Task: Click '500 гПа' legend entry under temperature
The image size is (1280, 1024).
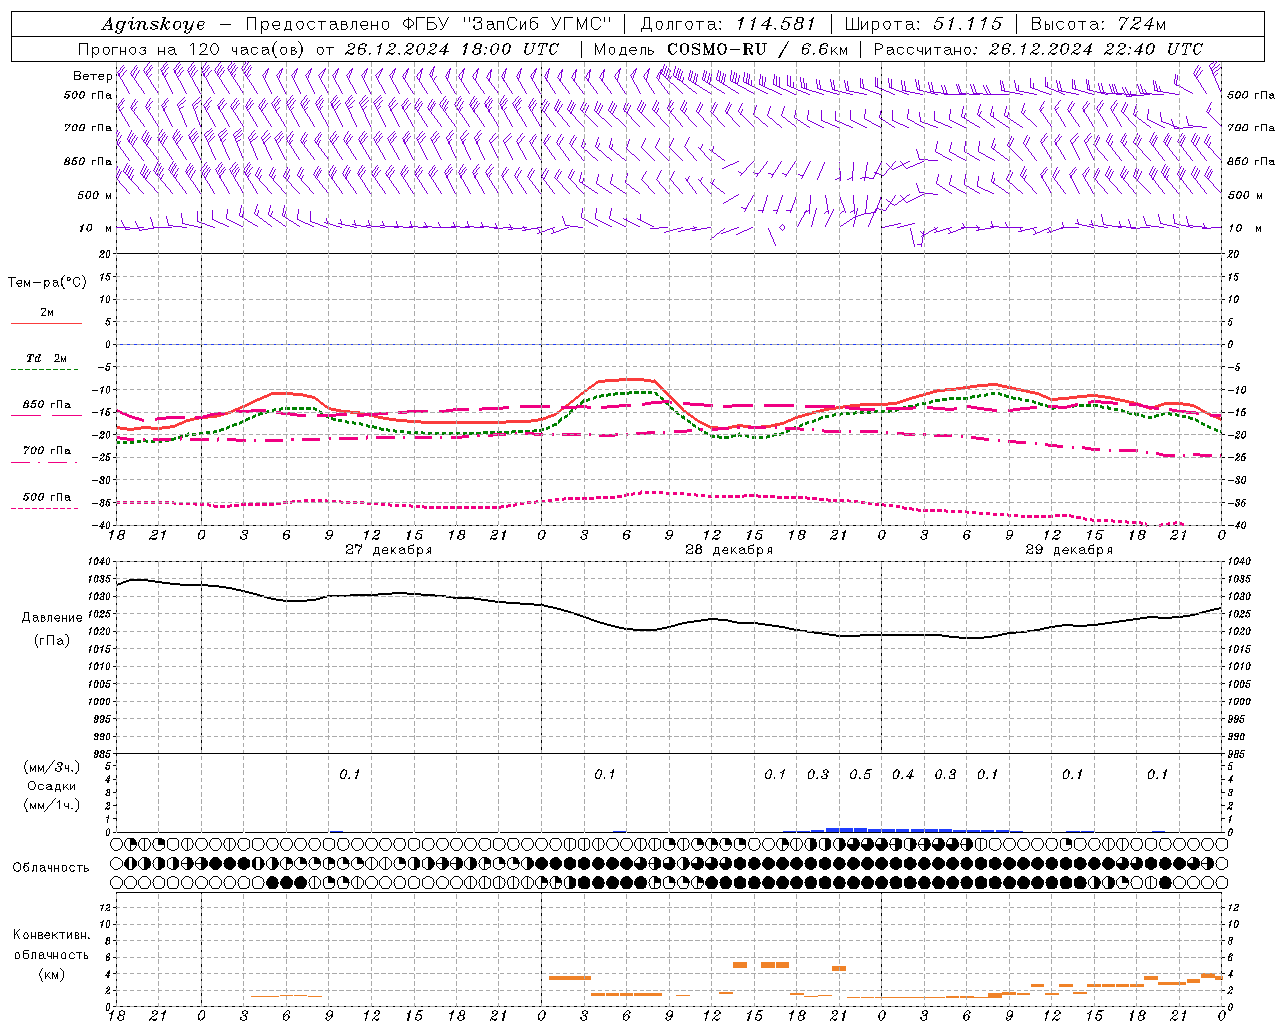Action: pyautogui.click(x=47, y=497)
